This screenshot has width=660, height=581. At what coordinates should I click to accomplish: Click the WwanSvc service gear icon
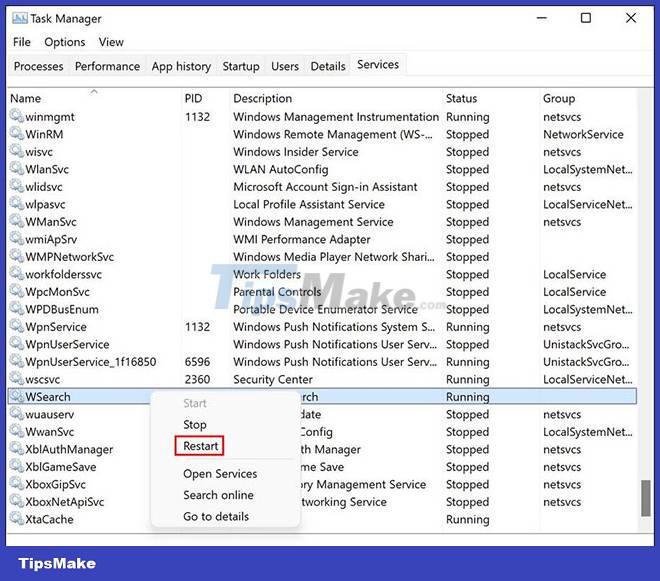click(x=17, y=431)
